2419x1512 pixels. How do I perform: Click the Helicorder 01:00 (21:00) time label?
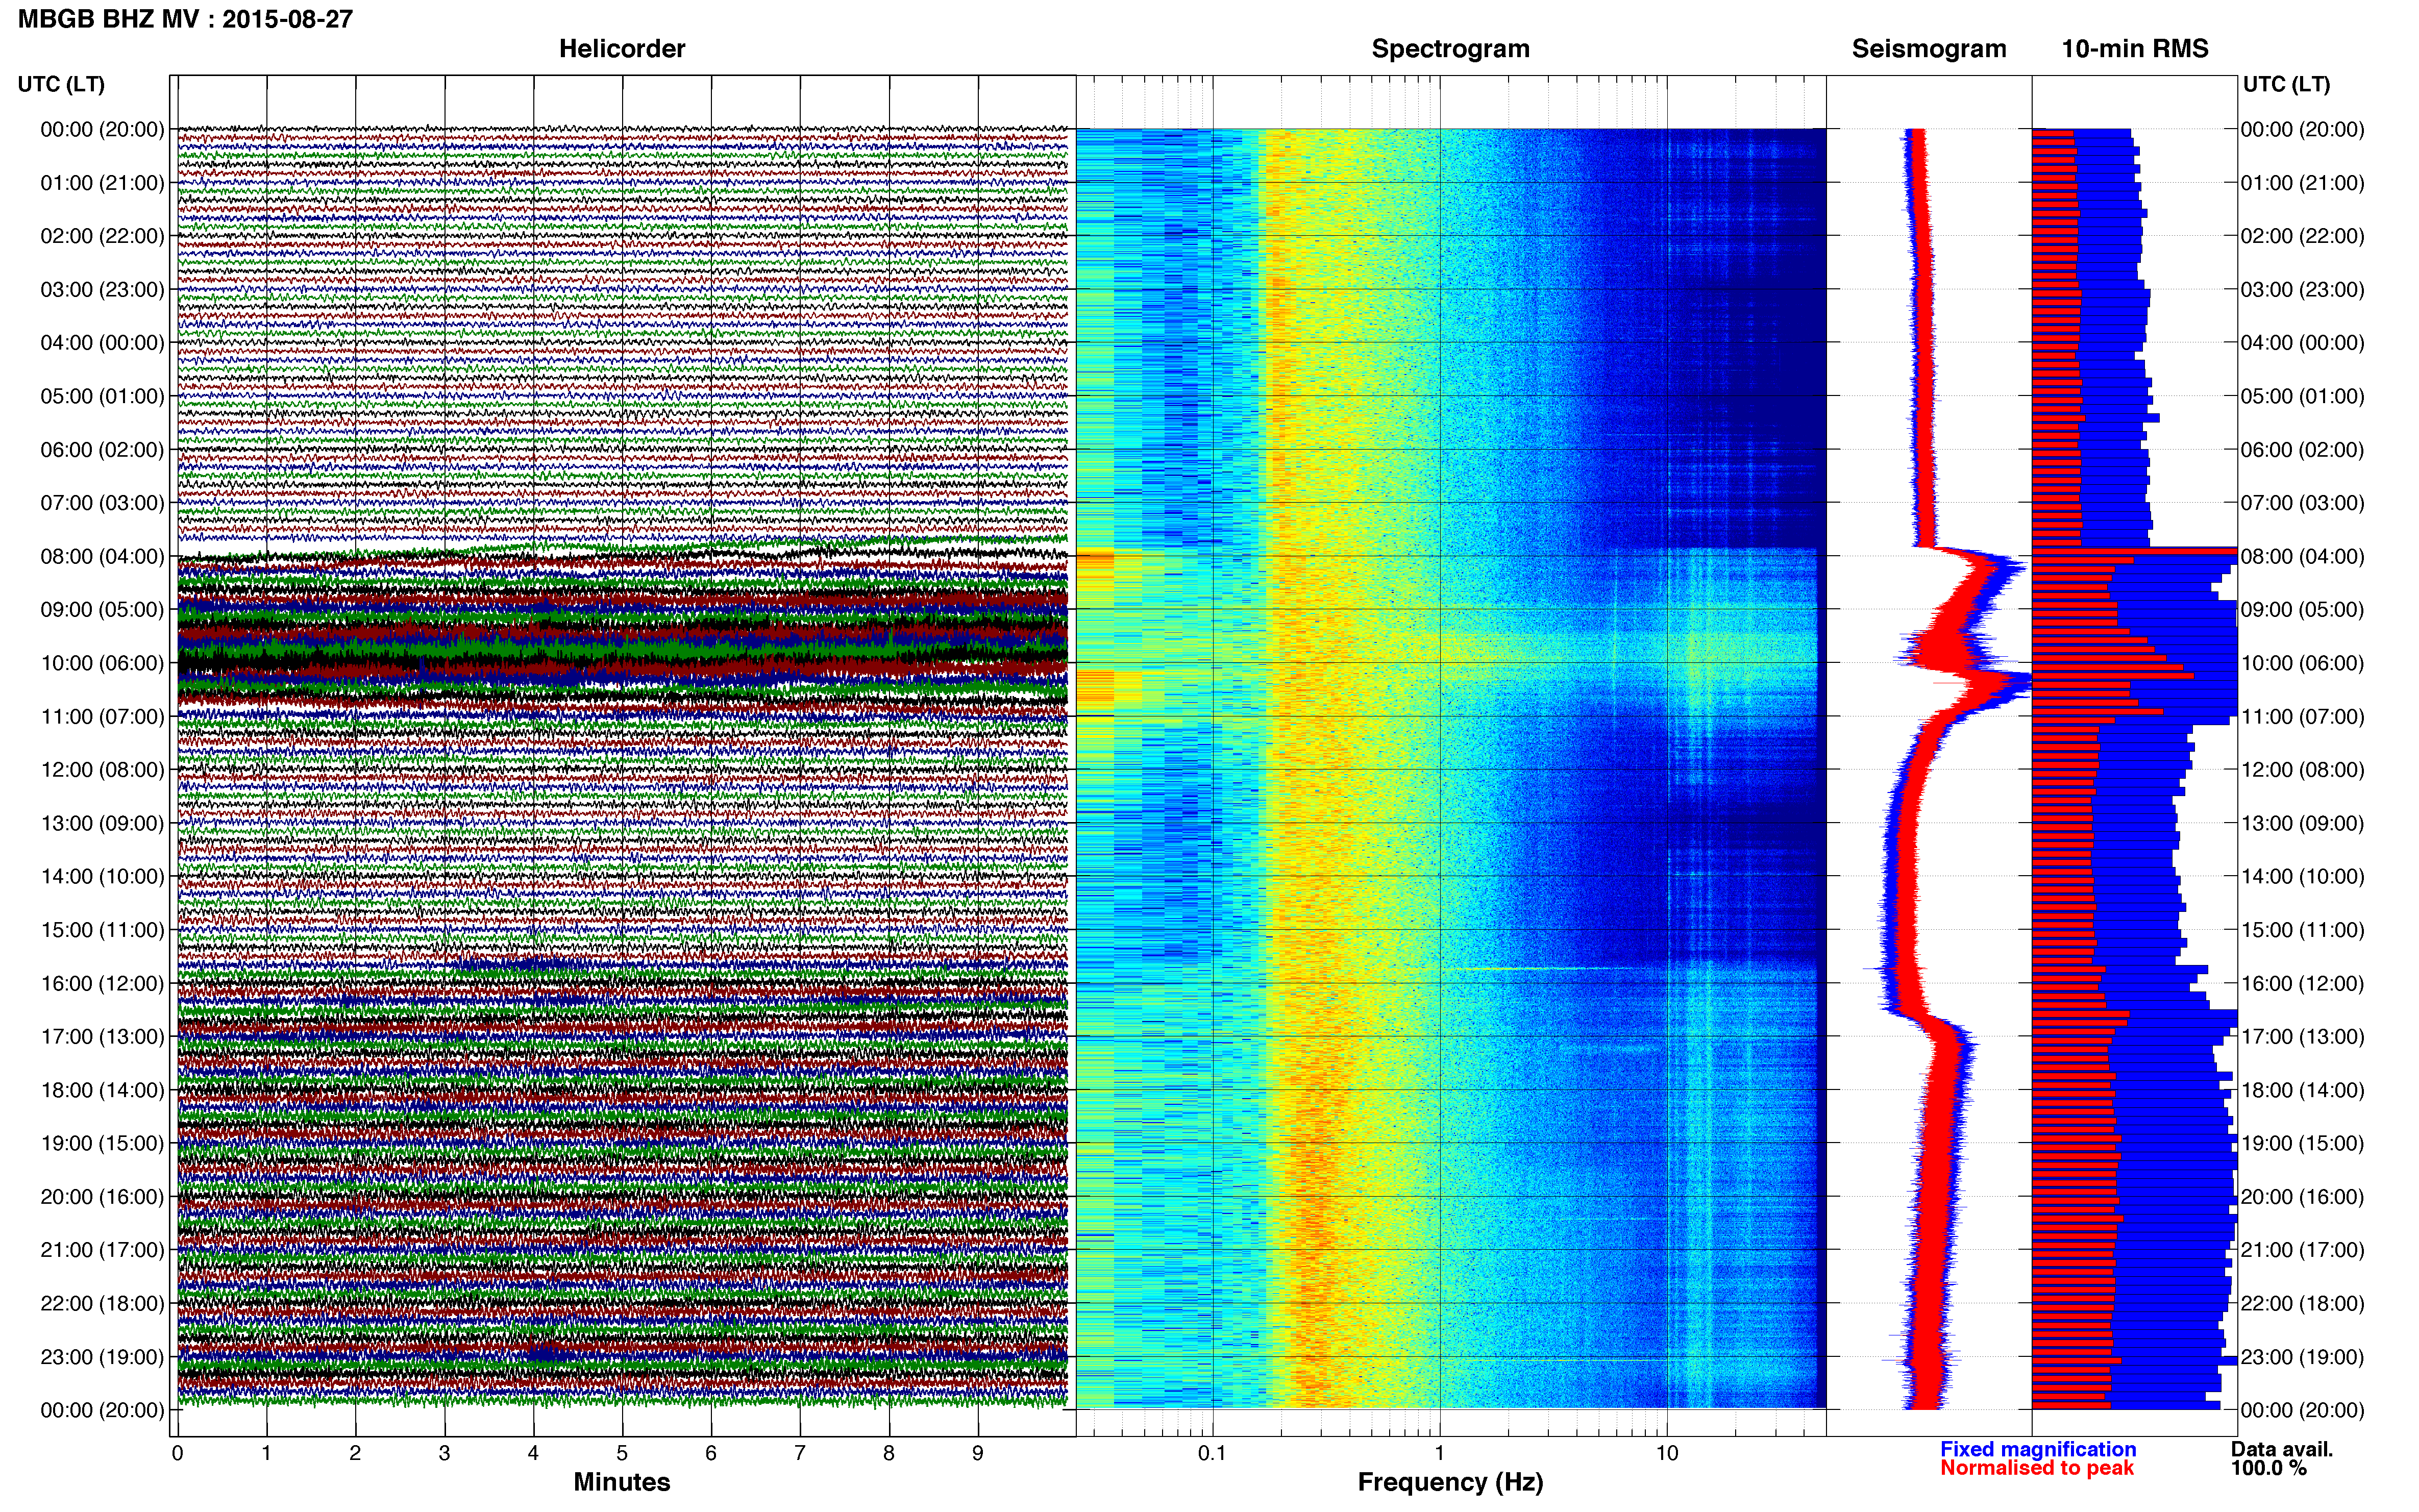pos(102,183)
